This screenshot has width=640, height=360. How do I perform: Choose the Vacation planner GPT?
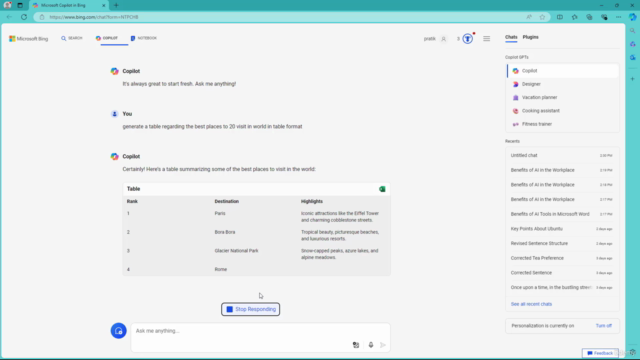pyautogui.click(x=563, y=98)
